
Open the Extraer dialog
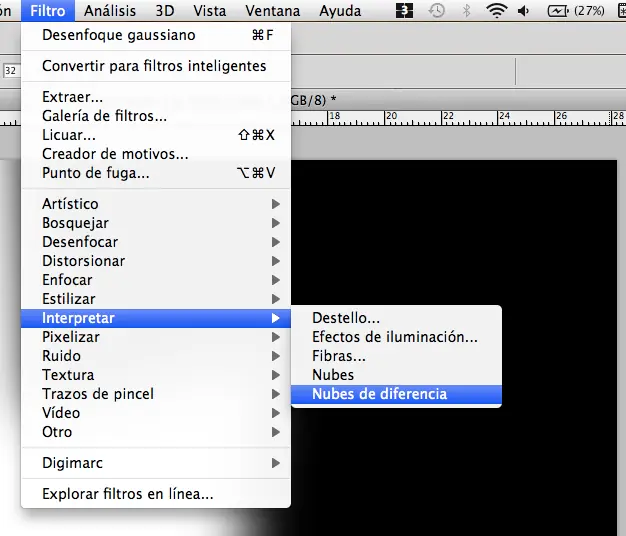(156, 97)
